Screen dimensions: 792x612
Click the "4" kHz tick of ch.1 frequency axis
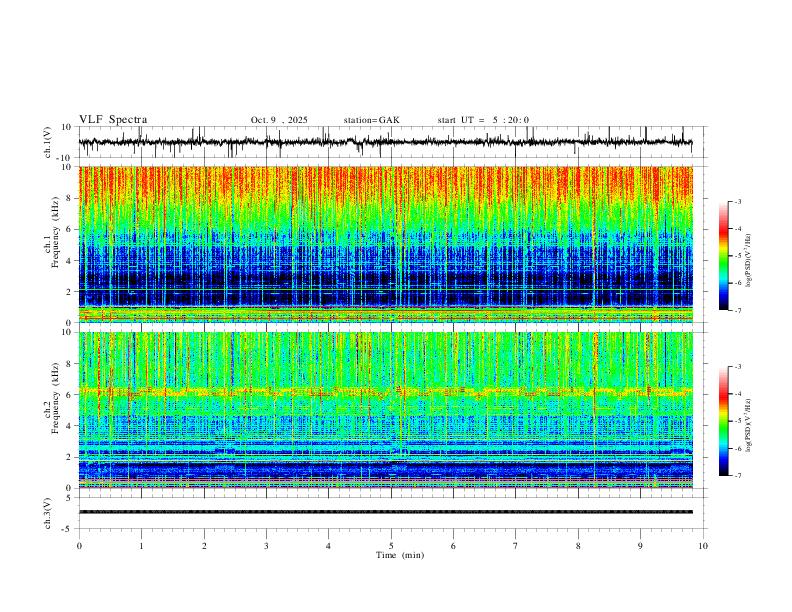[70, 261]
